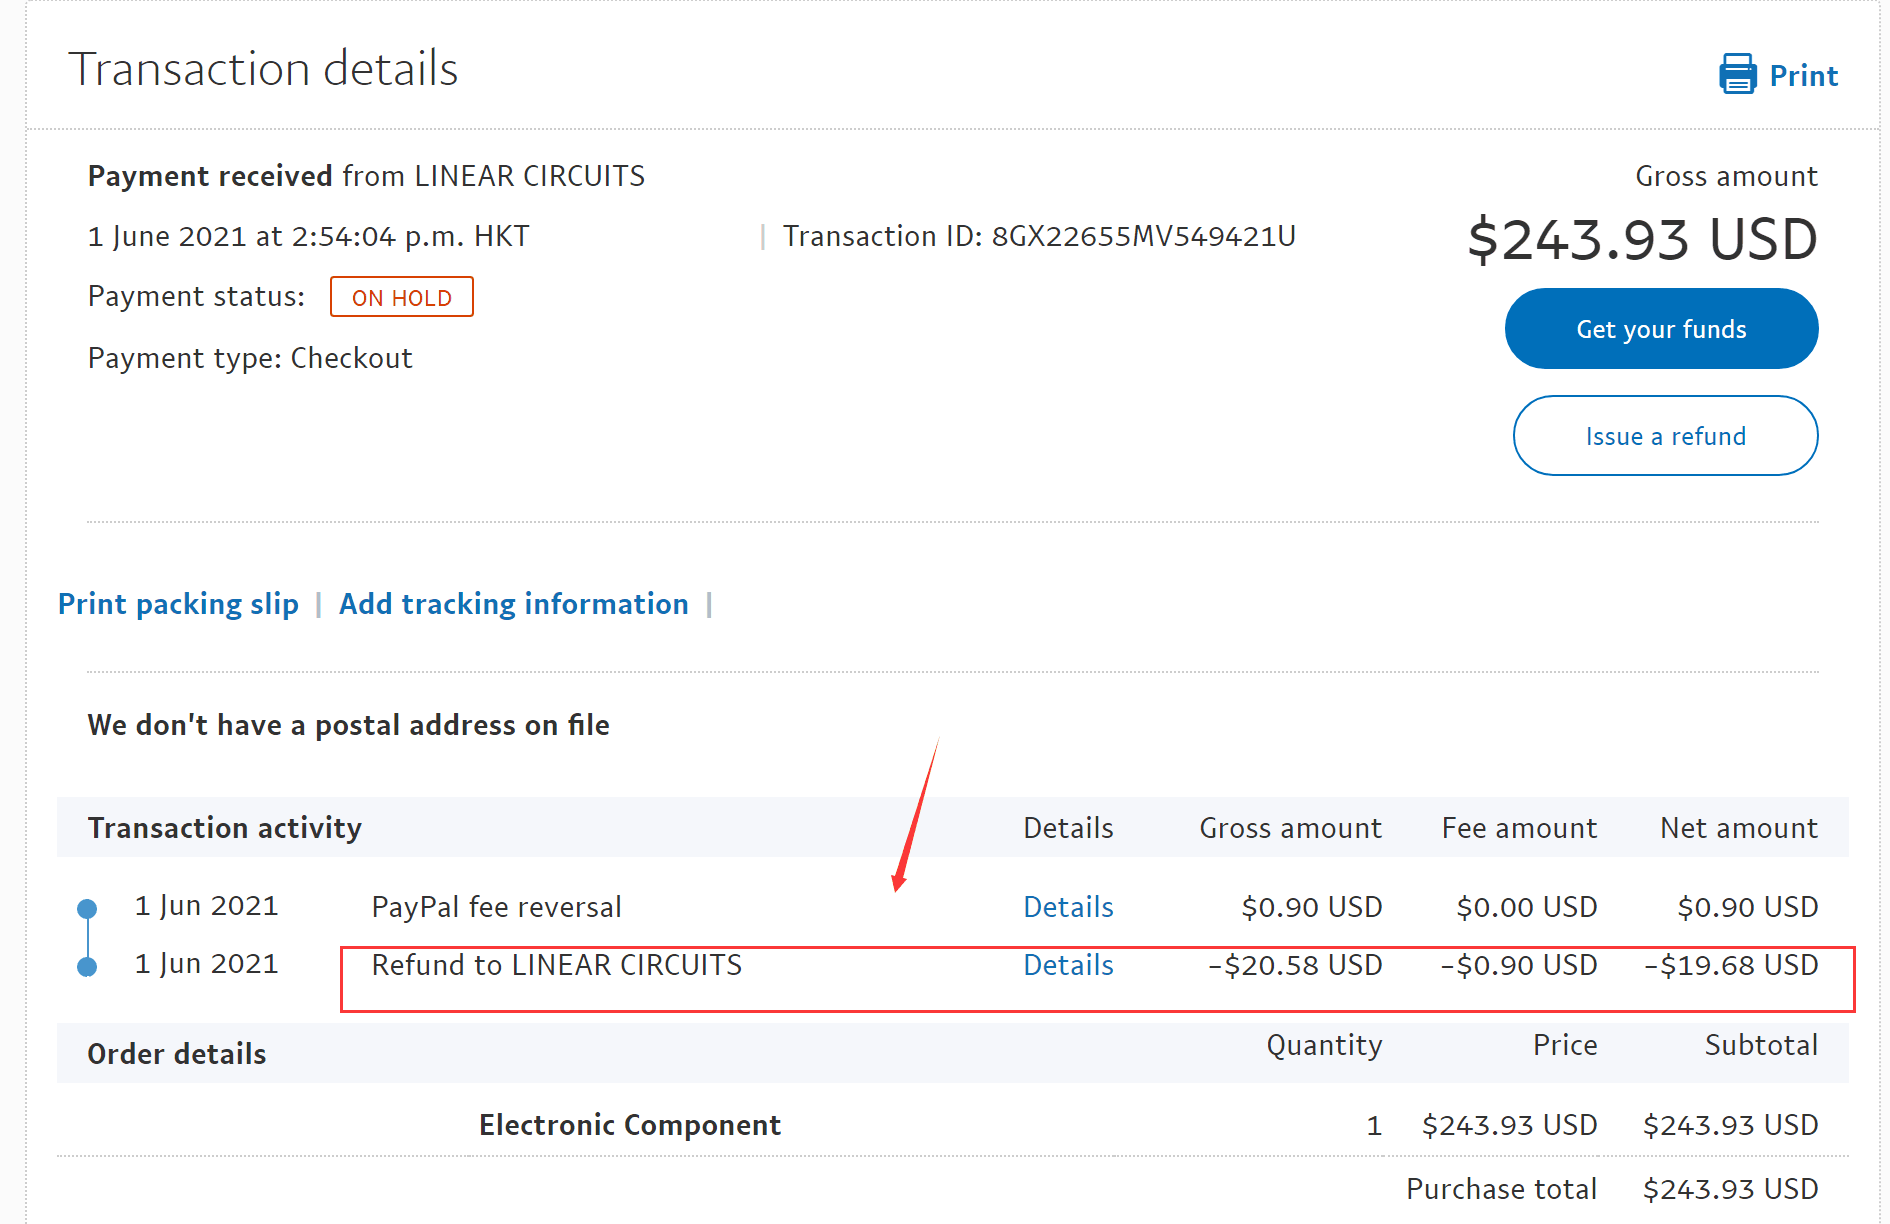The width and height of the screenshot is (1890, 1224).
Task: Click the printer icon
Action: (x=1737, y=74)
